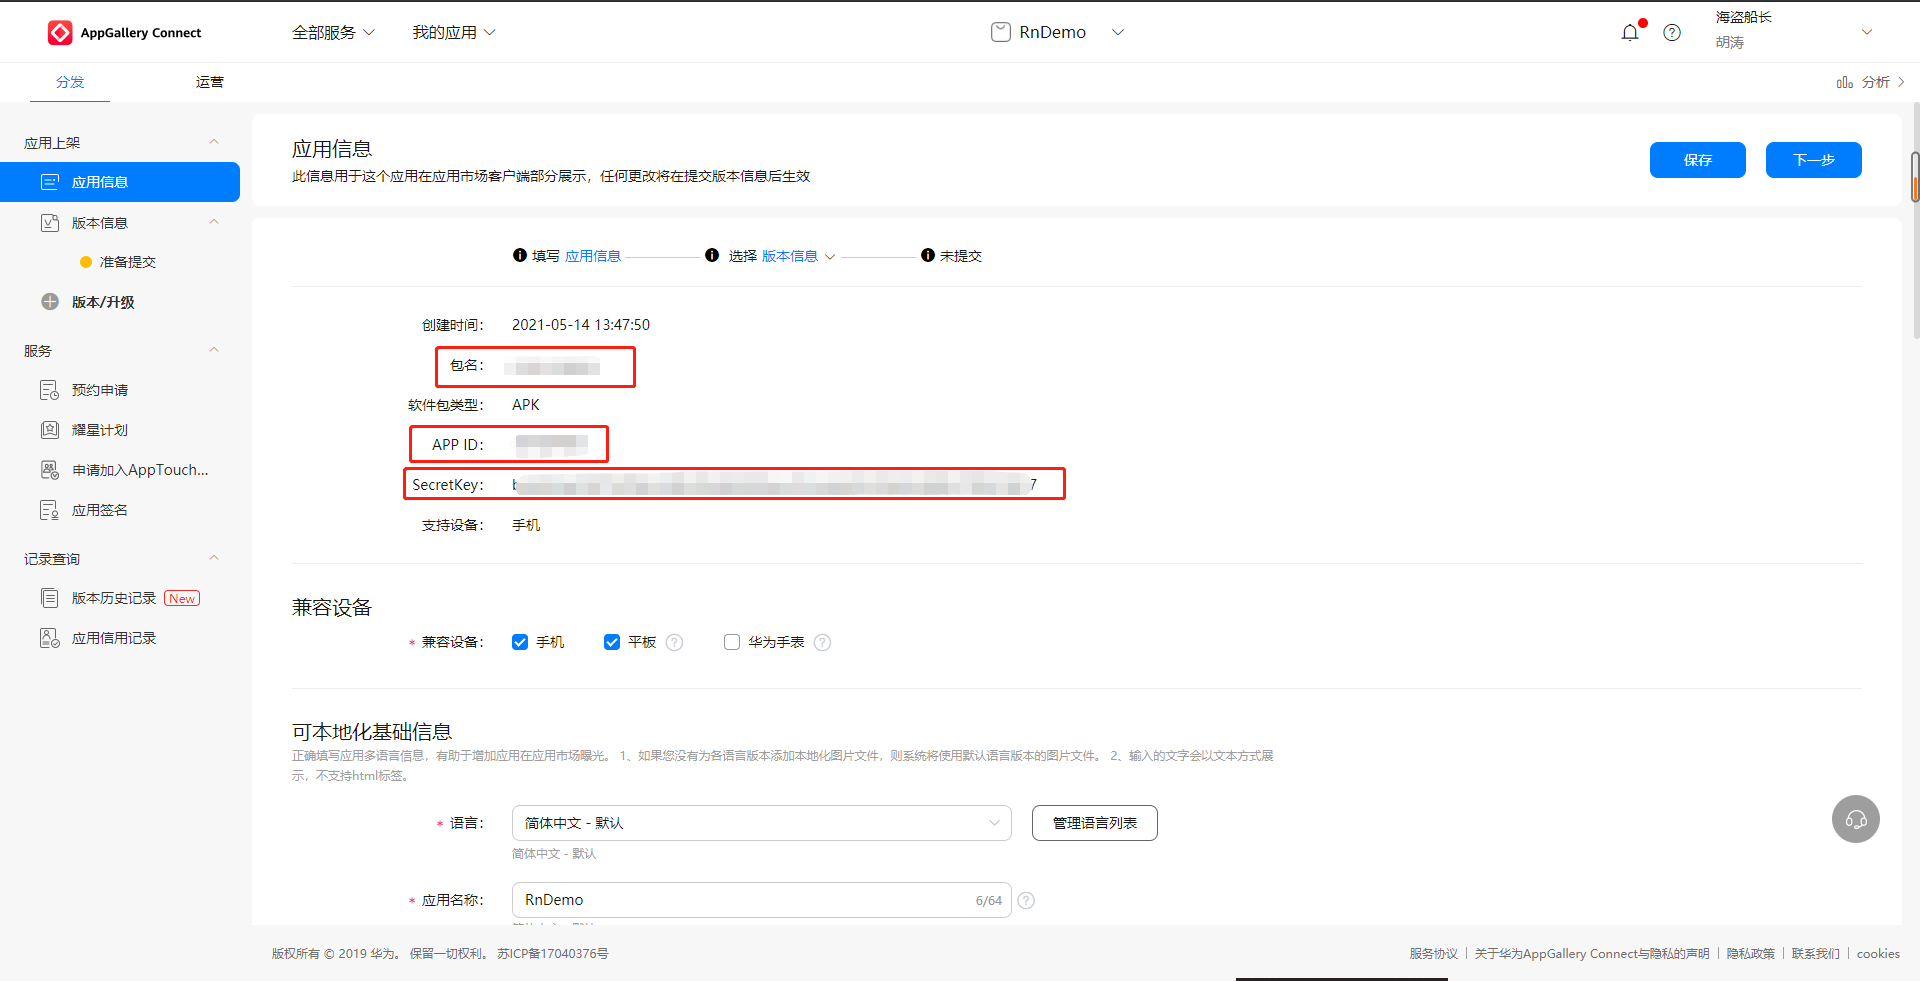Open 应用签名 in the sidebar
Screen dimensions: 1920x981
pyautogui.click(x=99, y=510)
